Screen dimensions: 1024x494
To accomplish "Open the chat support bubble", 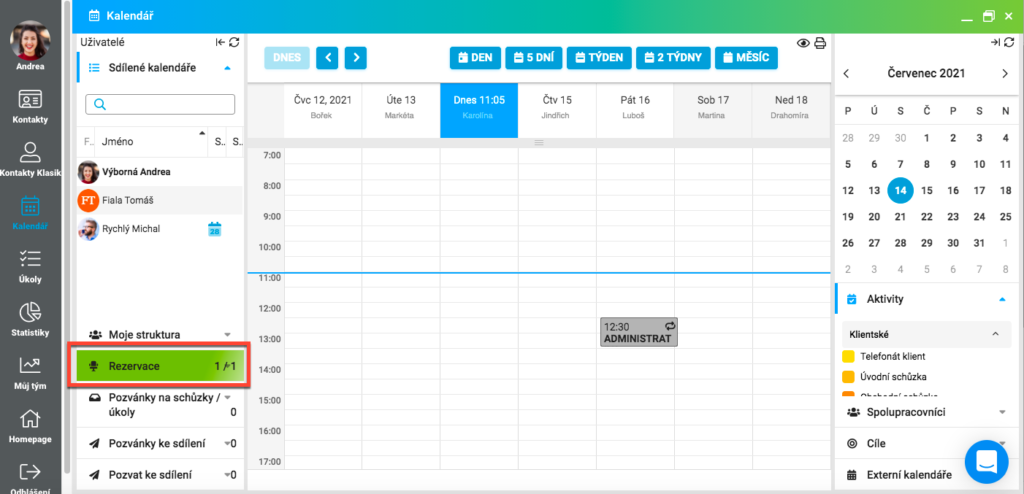I will tap(987, 463).
